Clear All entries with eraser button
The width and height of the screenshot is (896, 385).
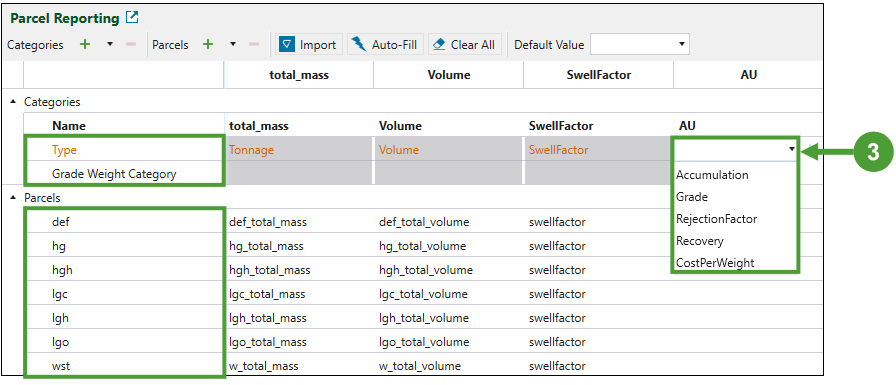[465, 45]
